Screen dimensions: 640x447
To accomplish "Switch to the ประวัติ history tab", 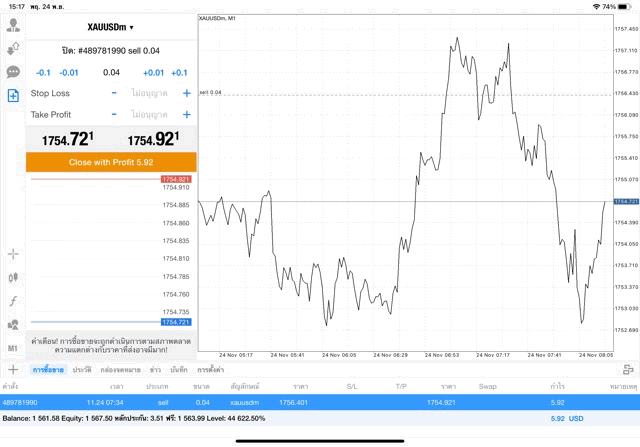I will 81,370.
